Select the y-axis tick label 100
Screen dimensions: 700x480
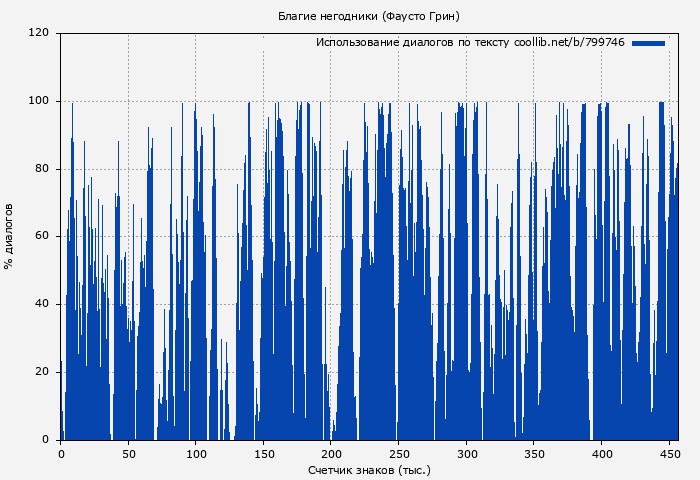pos(39,101)
